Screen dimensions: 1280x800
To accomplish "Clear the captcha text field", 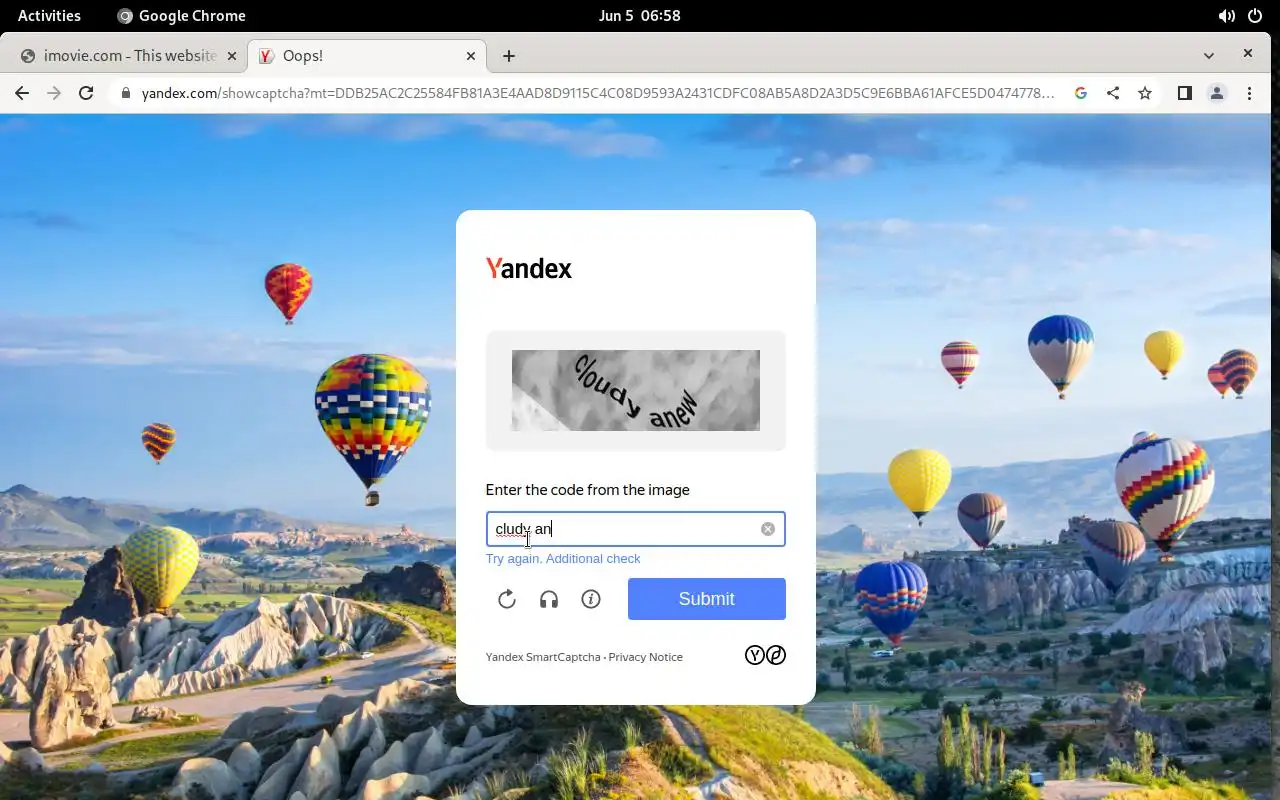I will tap(768, 529).
